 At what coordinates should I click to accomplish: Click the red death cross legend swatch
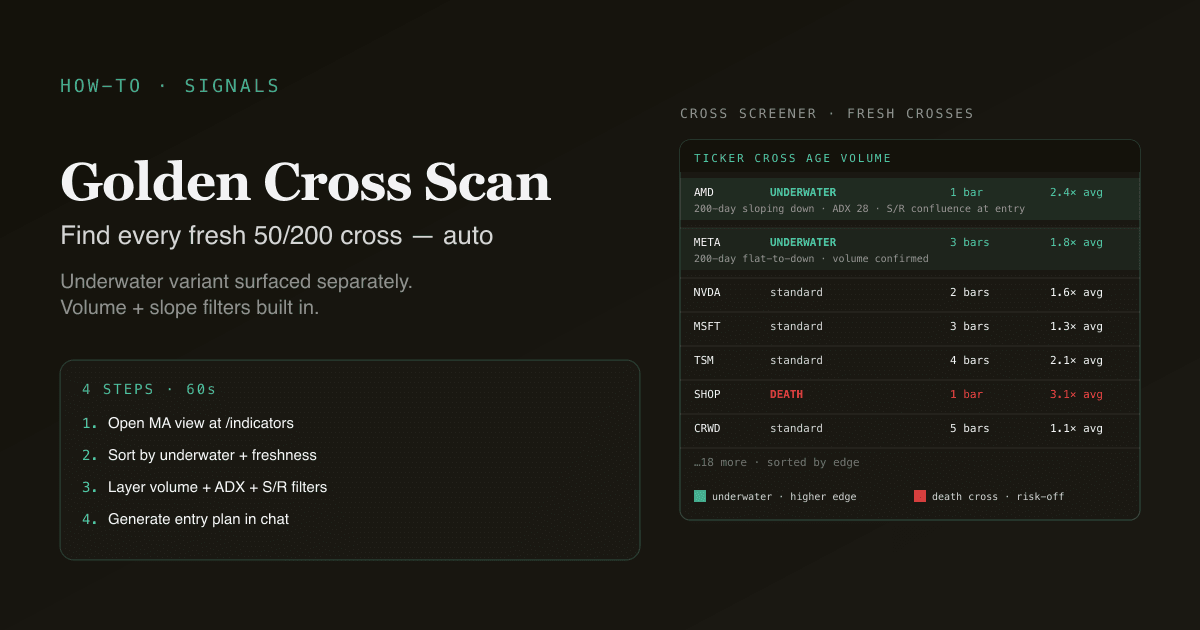click(x=919, y=496)
